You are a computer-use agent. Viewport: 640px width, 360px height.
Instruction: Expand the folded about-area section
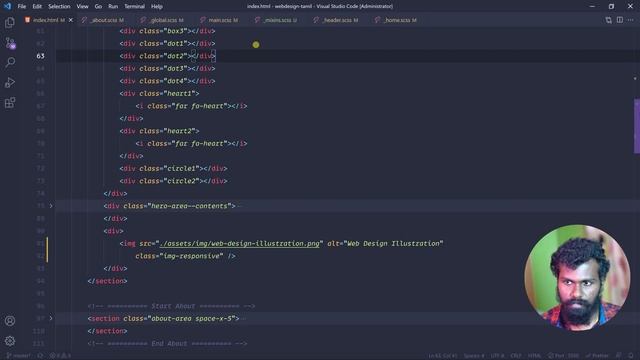[51, 318]
